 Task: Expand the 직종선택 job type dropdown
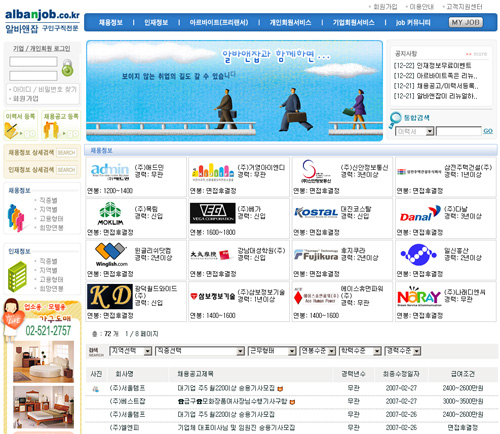(x=199, y=351)
